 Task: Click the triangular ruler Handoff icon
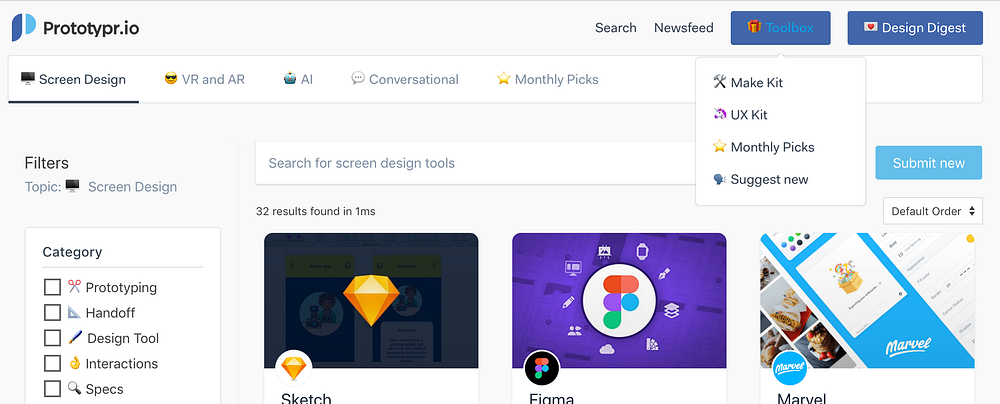(x=75, y=312)
